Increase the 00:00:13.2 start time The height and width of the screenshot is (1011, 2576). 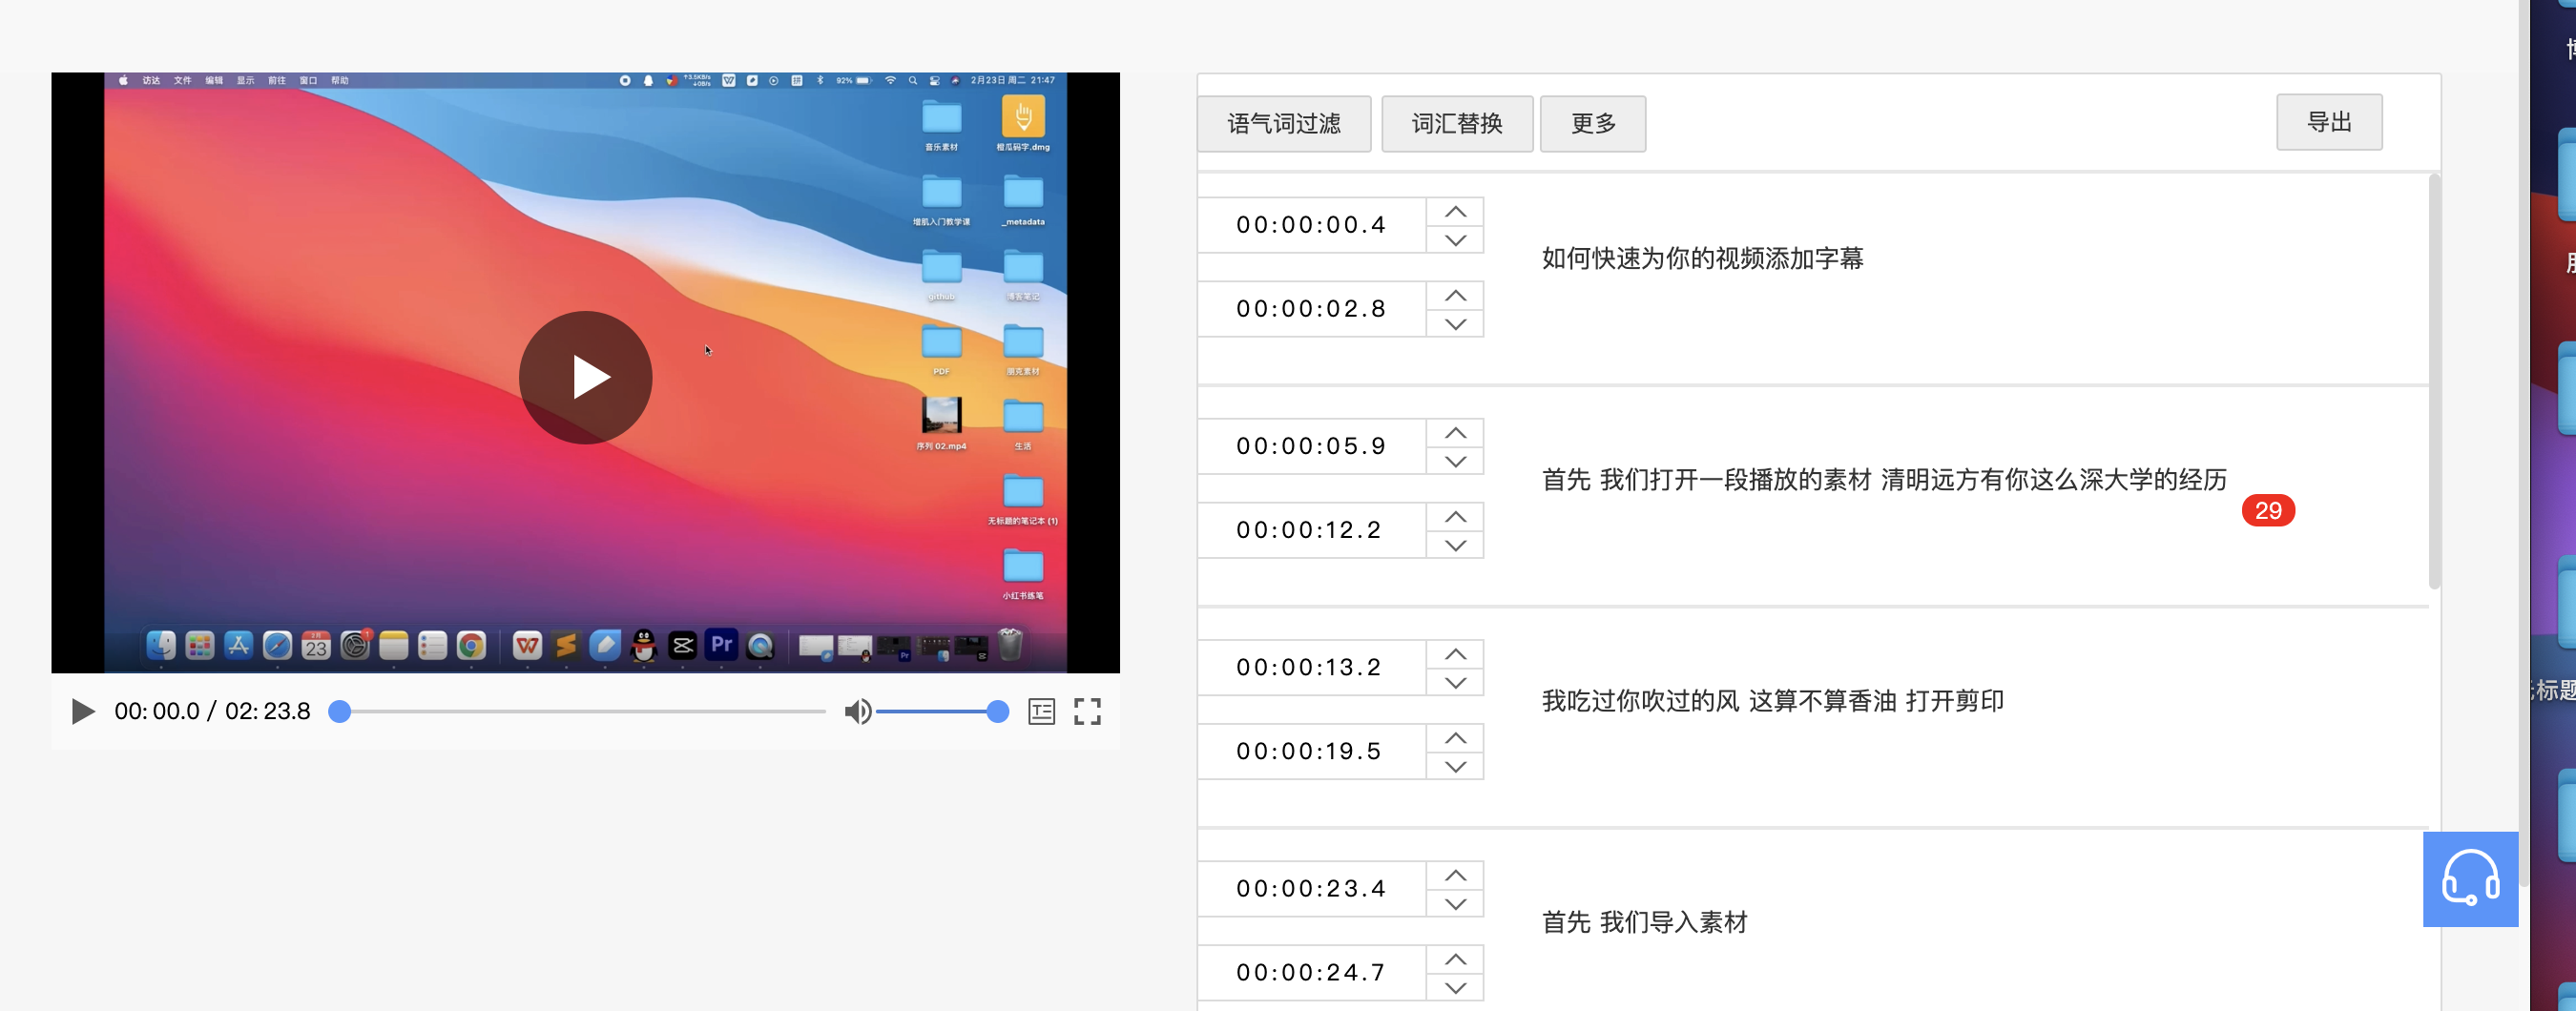coord(1455,653)
